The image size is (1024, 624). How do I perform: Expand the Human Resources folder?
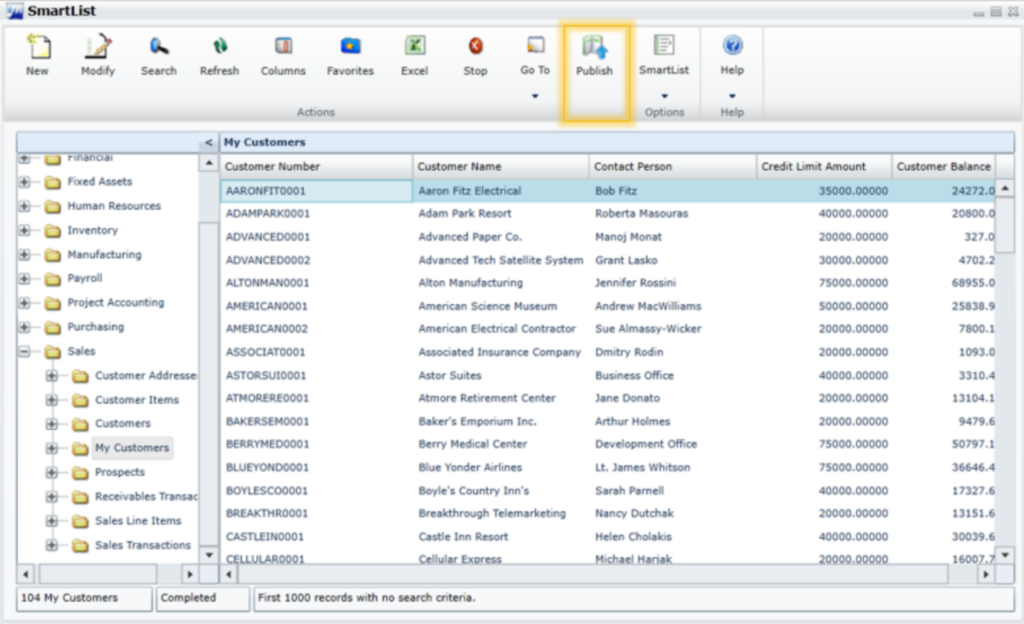coord(25,206)
